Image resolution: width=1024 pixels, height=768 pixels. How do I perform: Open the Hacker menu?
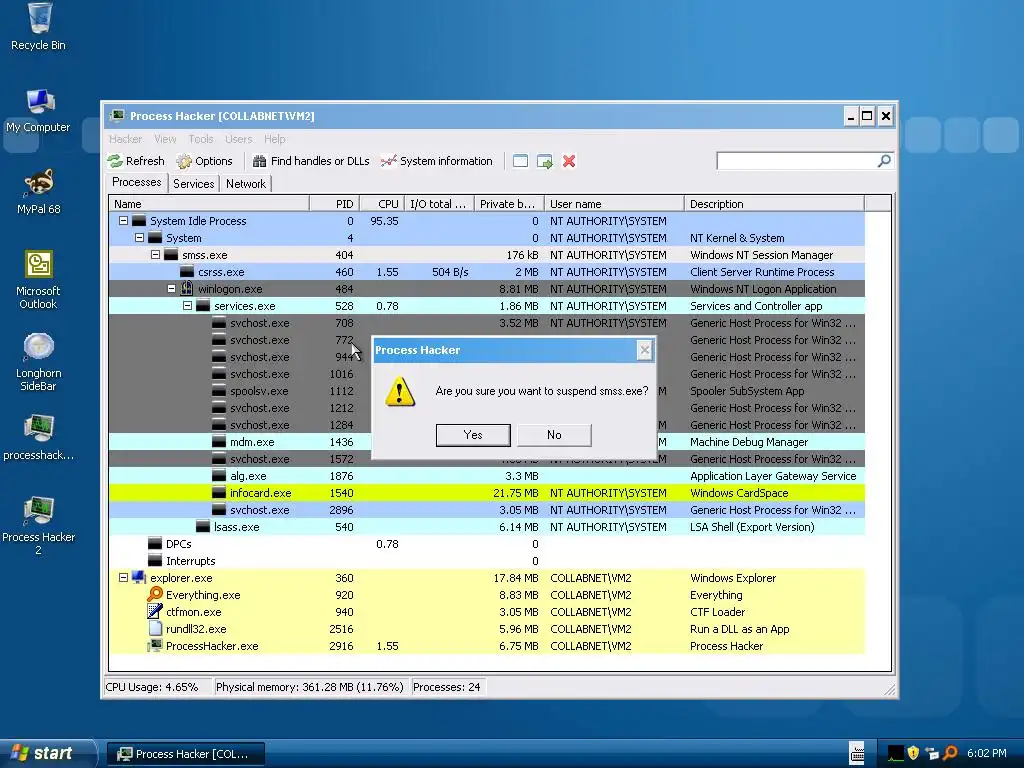click(x=125, y=139)
